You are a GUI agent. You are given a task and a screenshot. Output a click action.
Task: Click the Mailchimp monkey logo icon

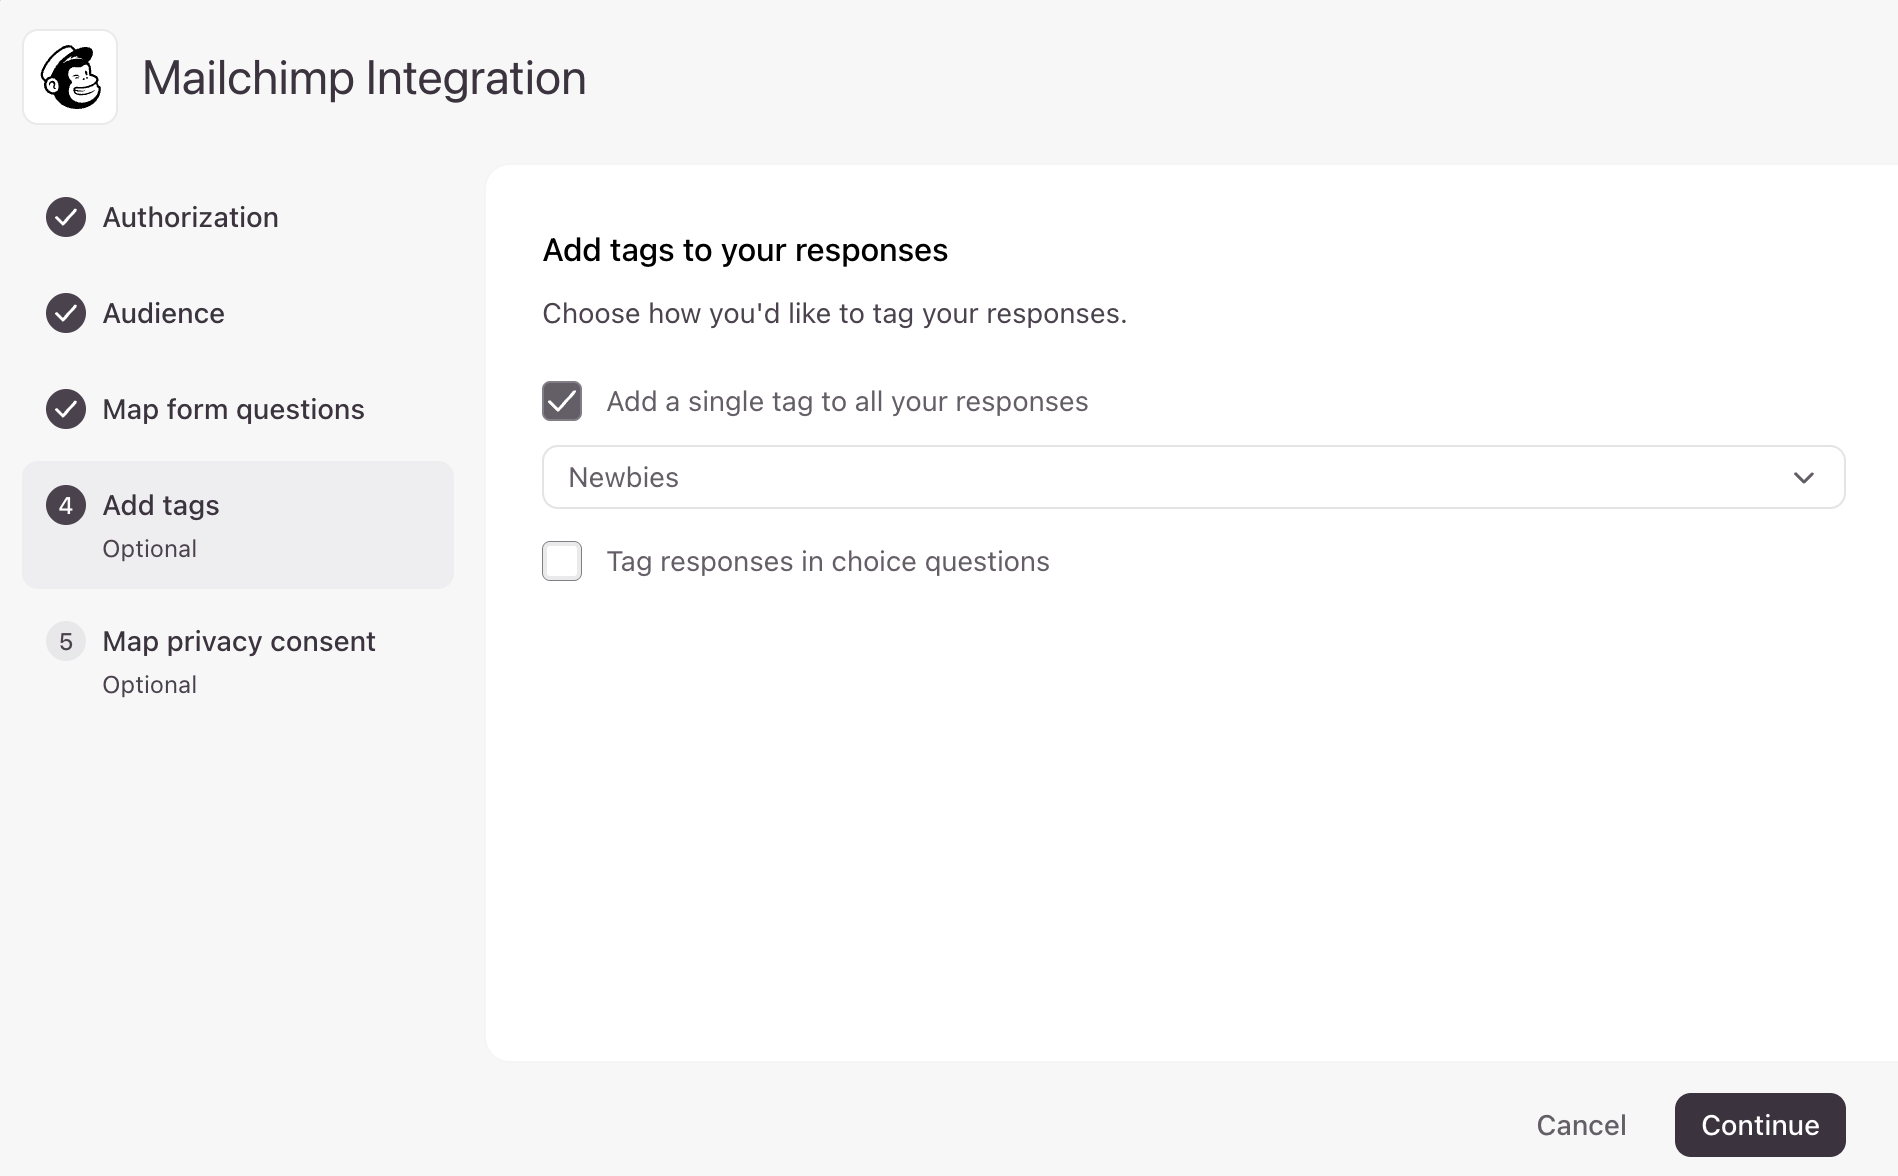[70, 77]
